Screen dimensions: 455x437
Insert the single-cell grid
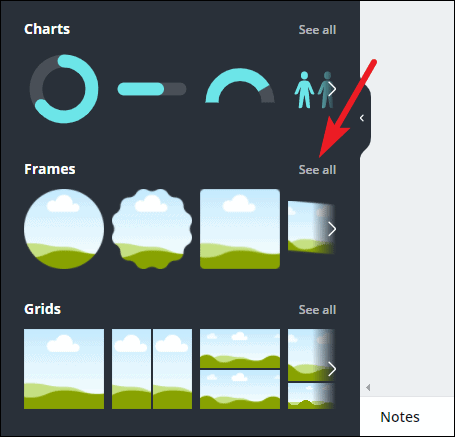click(64, 369)
